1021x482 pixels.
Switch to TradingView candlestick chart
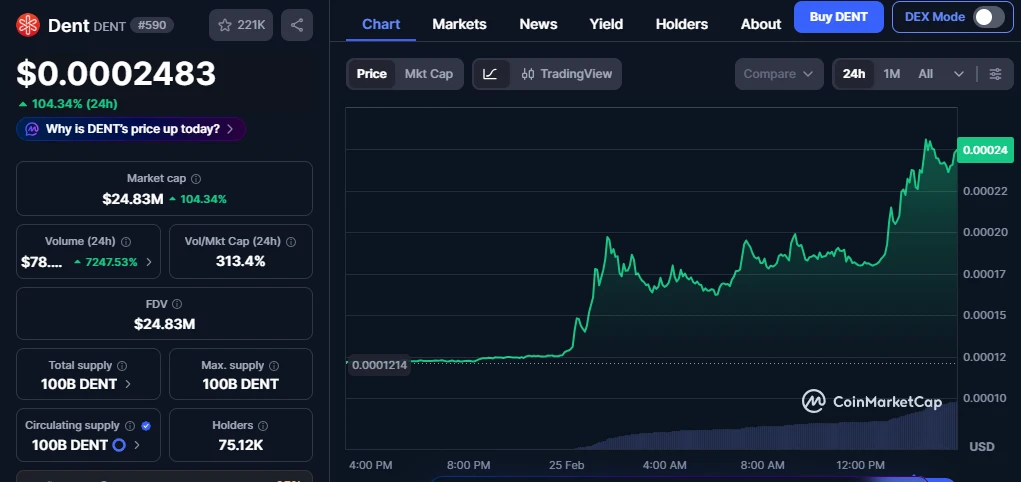tap(566, 74)
